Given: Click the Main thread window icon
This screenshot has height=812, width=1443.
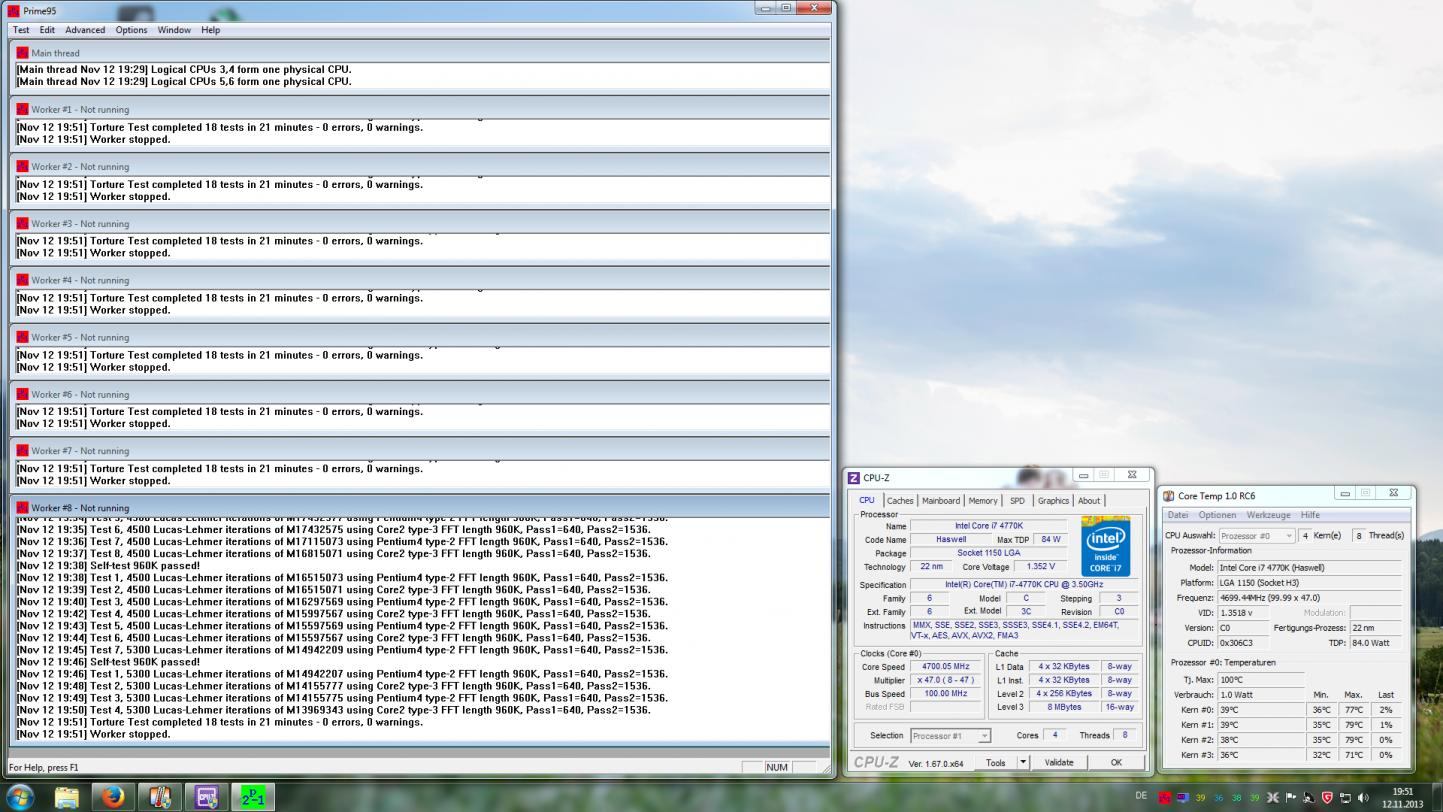Looking at the screenshot, I should click(22, 53).
